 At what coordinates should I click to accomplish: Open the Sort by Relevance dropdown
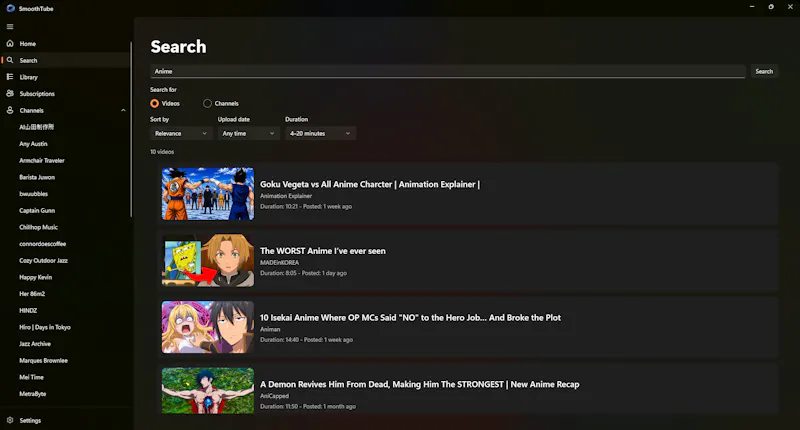click(x=181, y=134)
